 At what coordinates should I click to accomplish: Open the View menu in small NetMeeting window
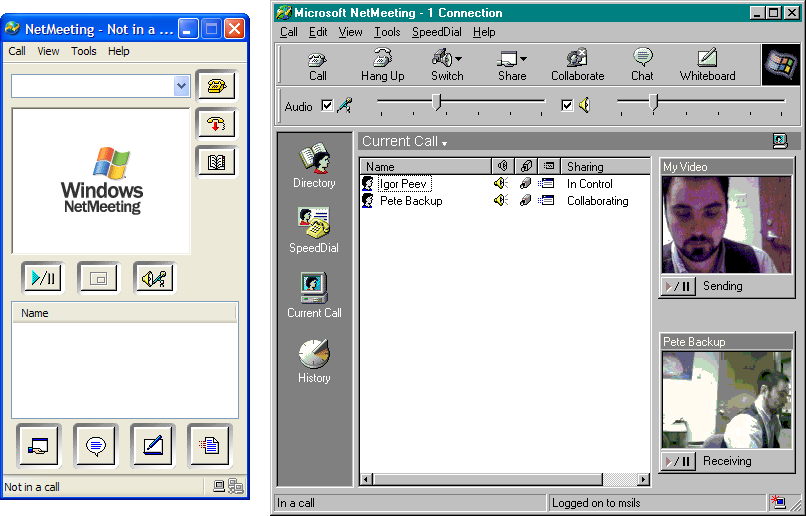tap(48, 51)
